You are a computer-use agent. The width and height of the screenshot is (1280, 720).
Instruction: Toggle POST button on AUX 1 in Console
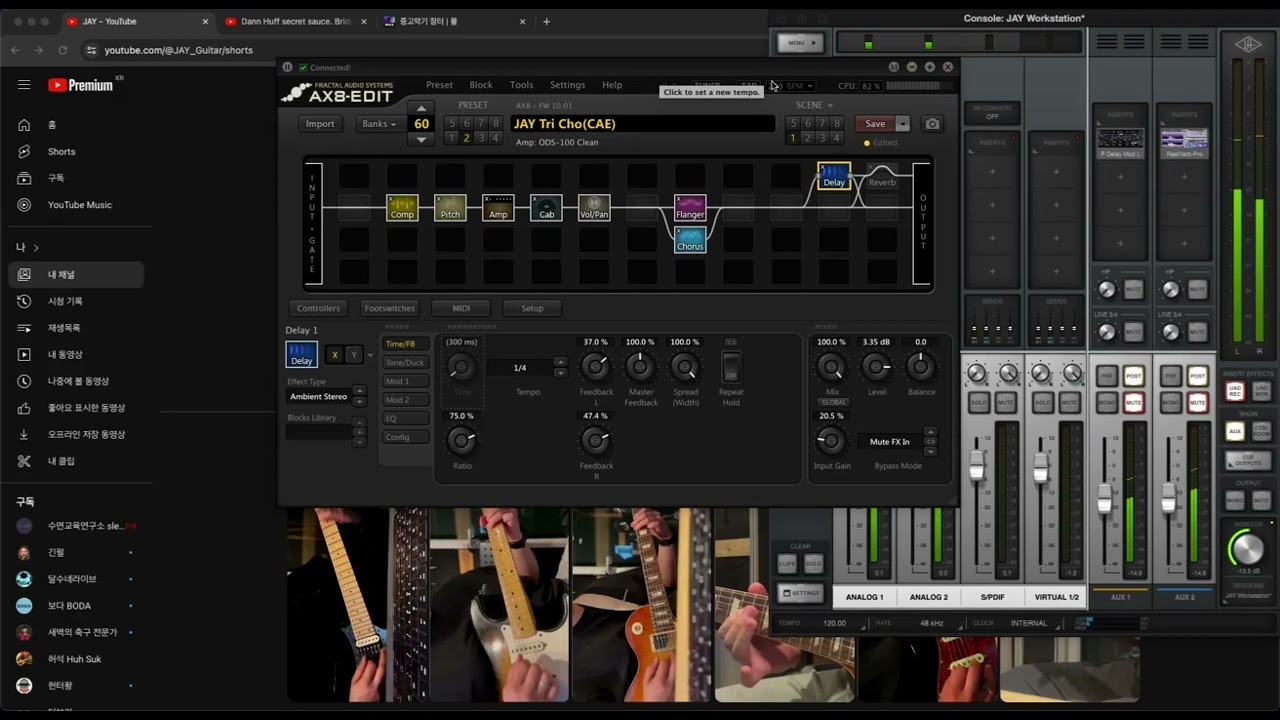[x=1134, y=376]
